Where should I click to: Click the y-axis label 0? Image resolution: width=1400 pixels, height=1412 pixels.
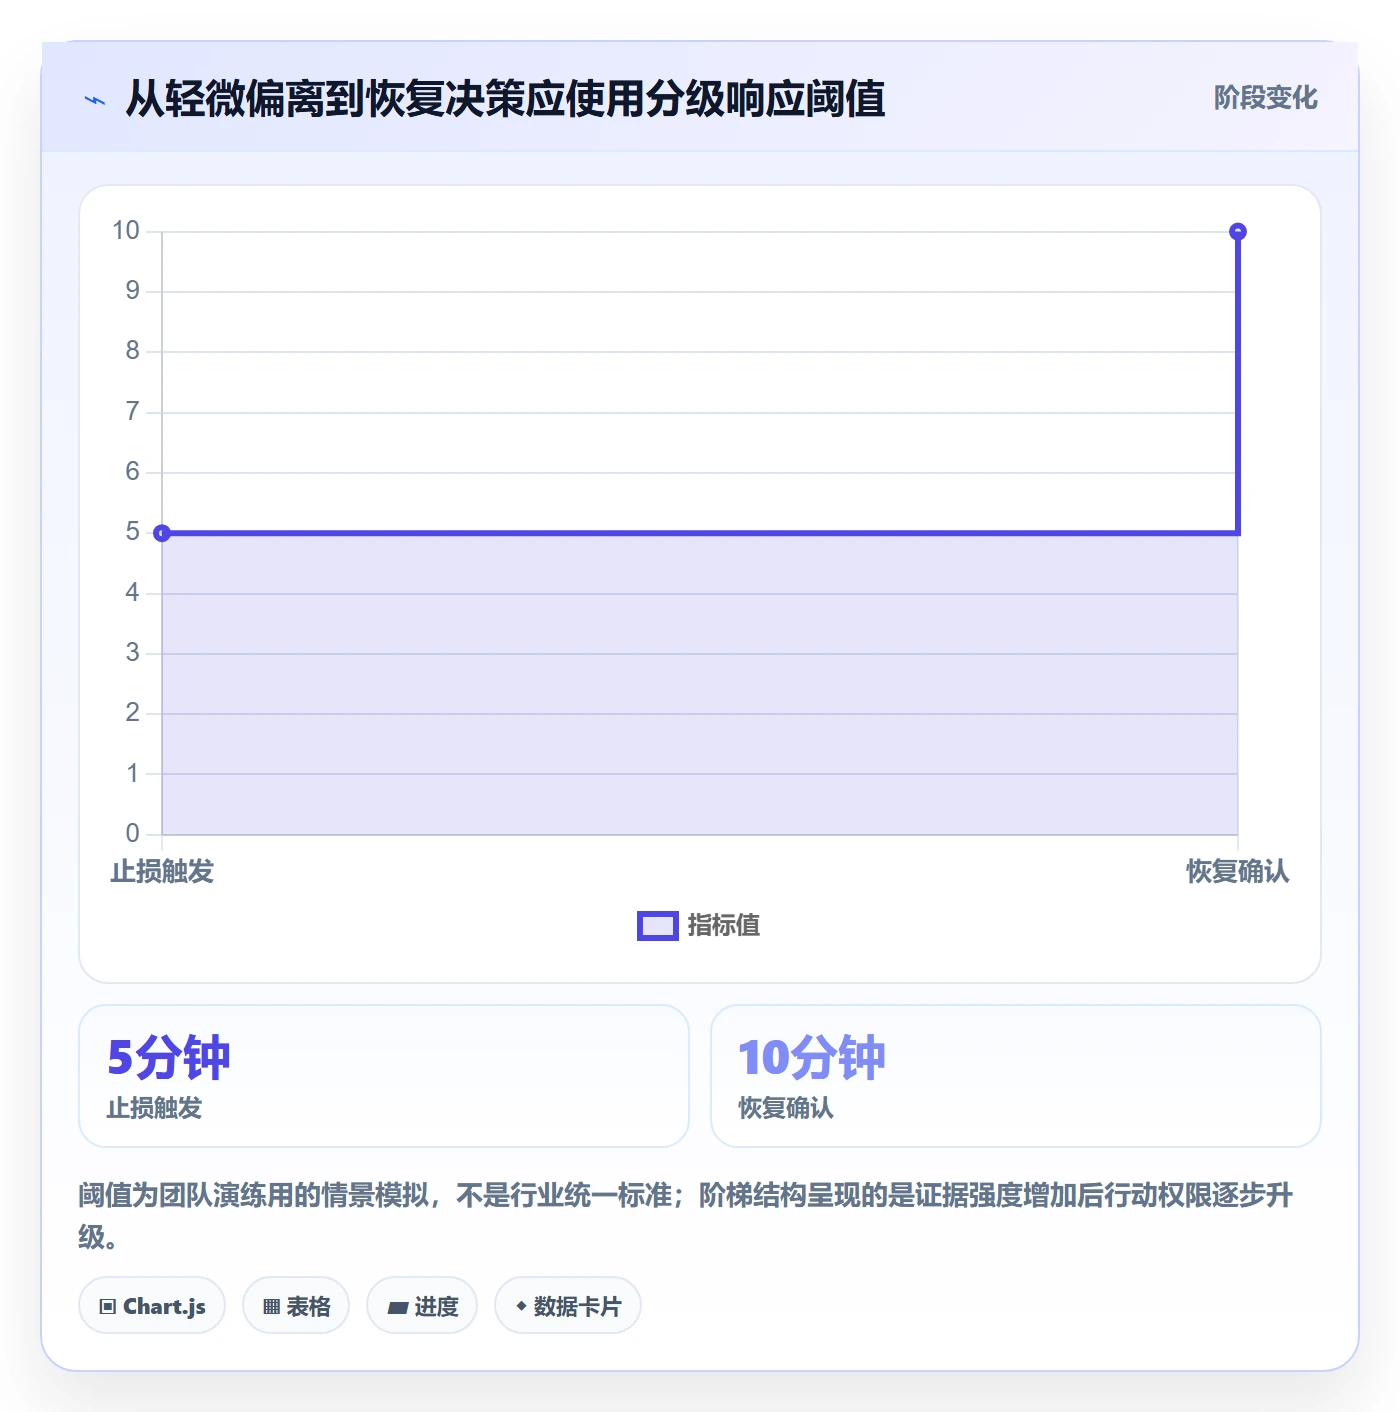point(132,833)
